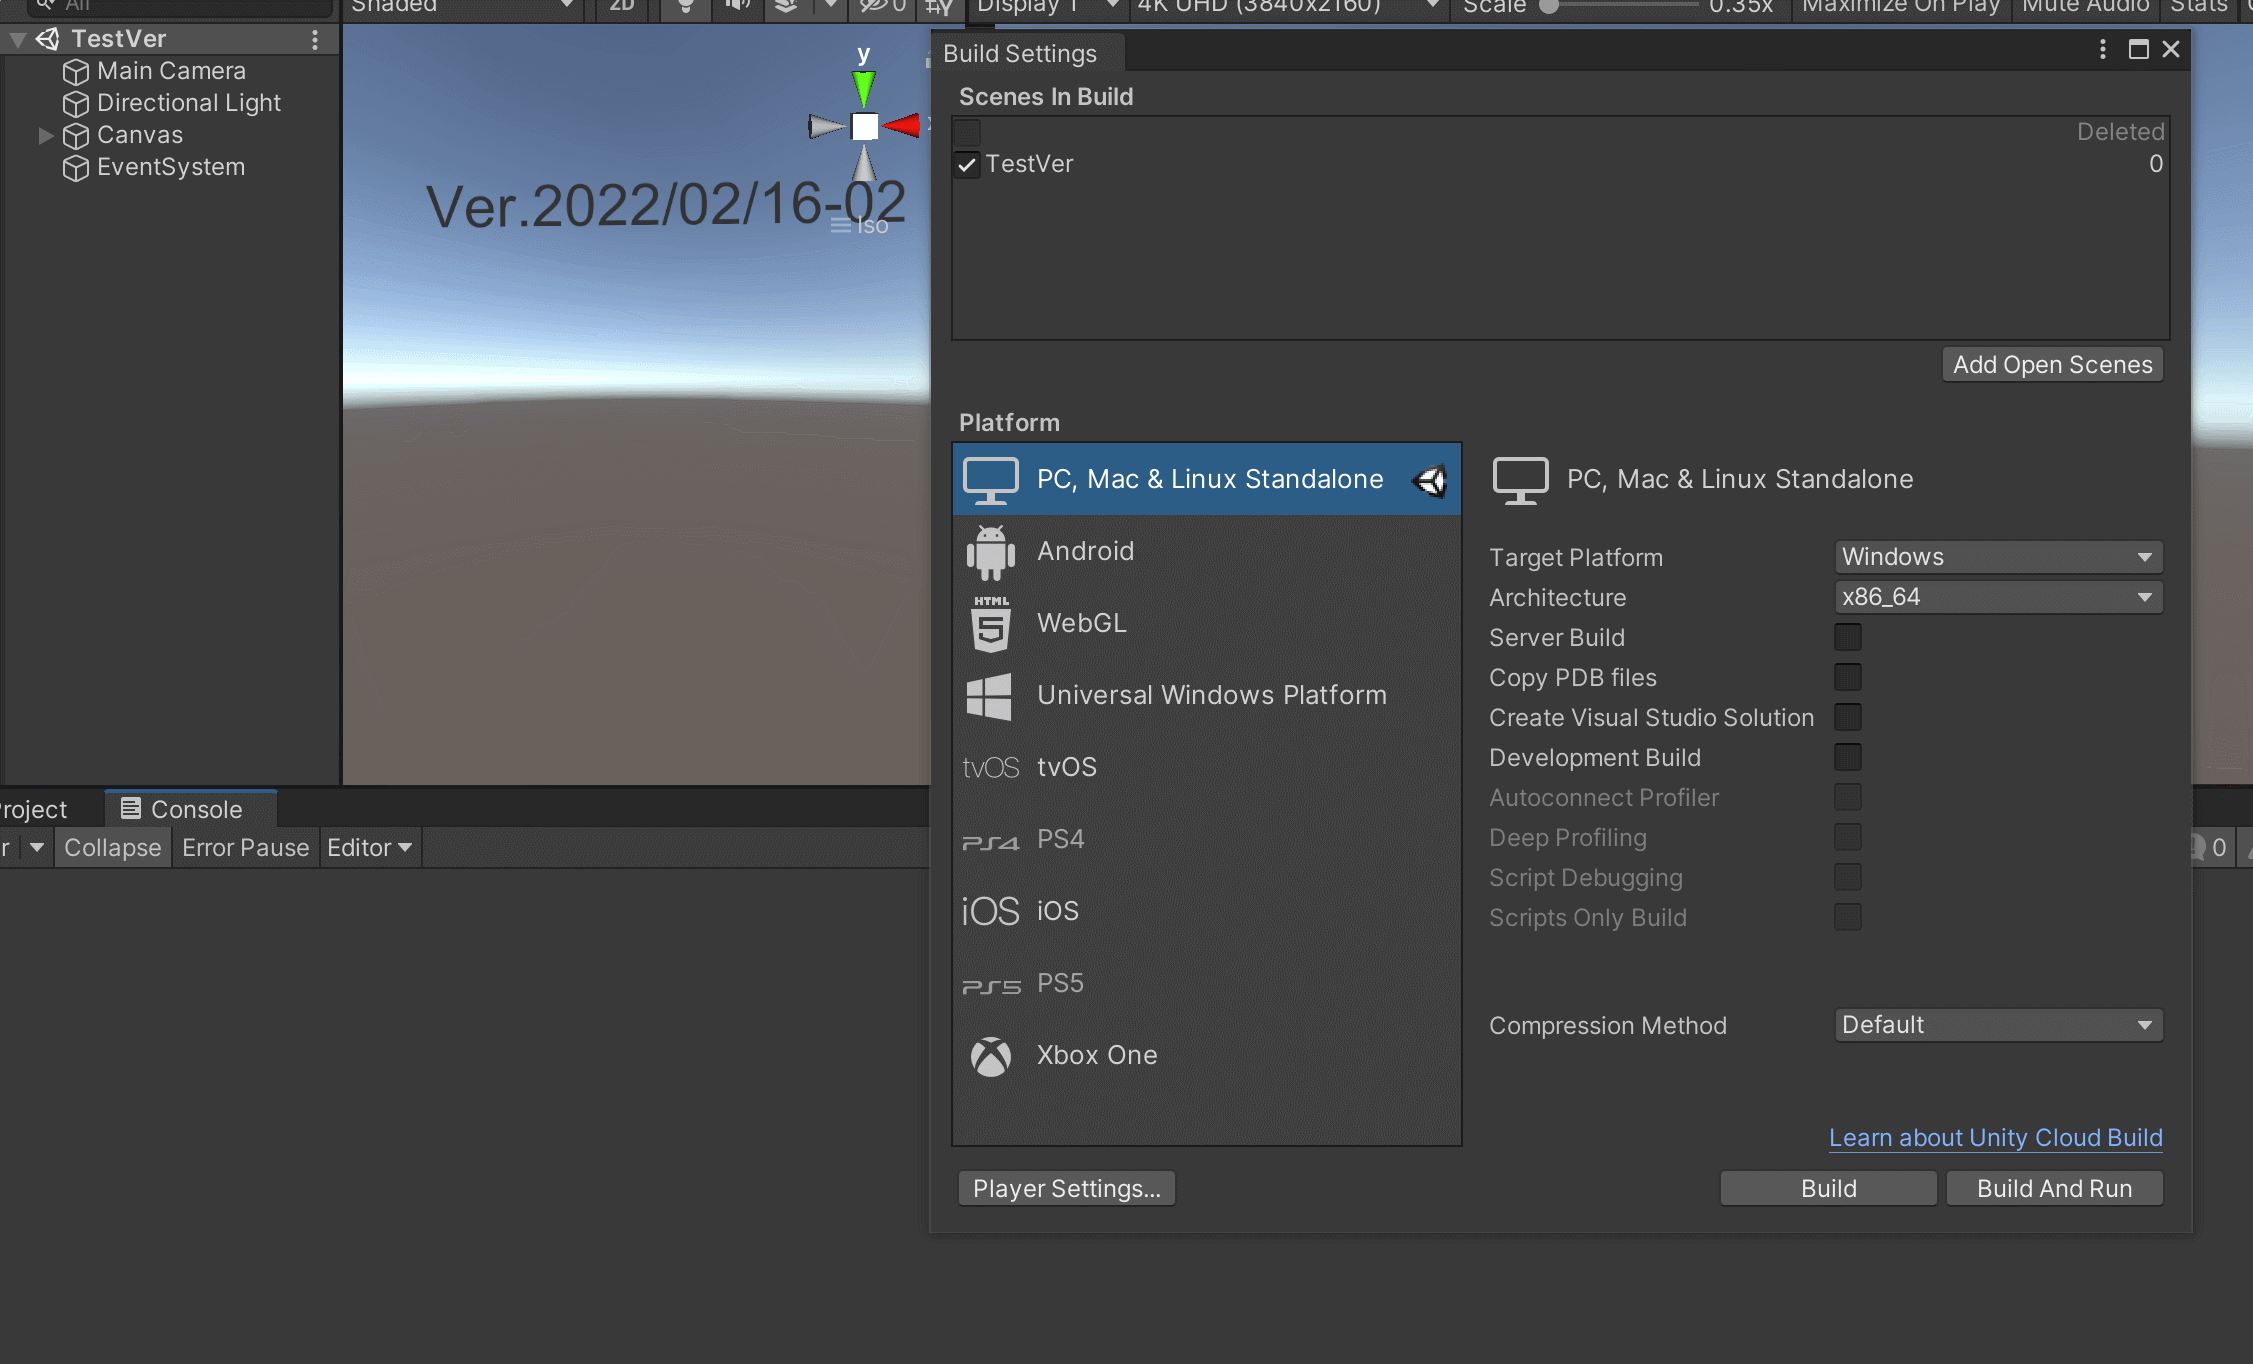Click the Universal Windows Platform icon
The image size is (2253, 1364).
point(988,695)
